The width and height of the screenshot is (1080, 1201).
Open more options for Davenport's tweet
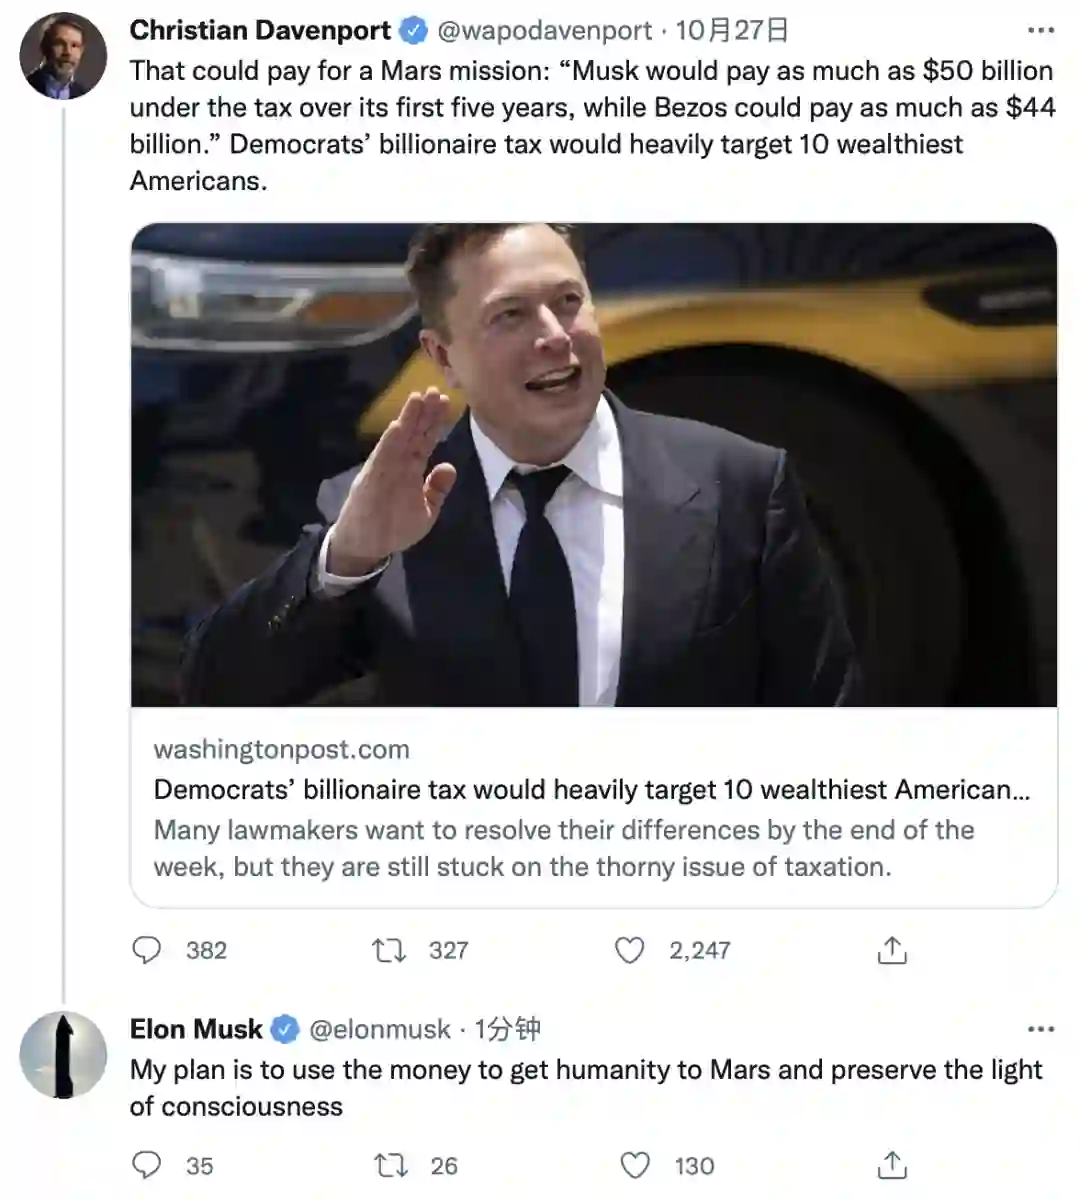[1041, 30]
